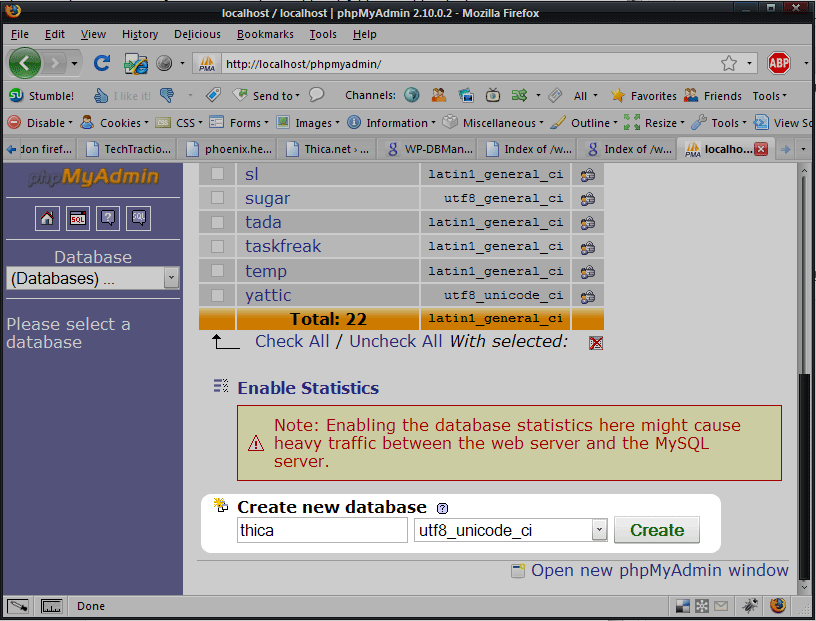
Task: Click the Firefox Back button
Action: 24,64
